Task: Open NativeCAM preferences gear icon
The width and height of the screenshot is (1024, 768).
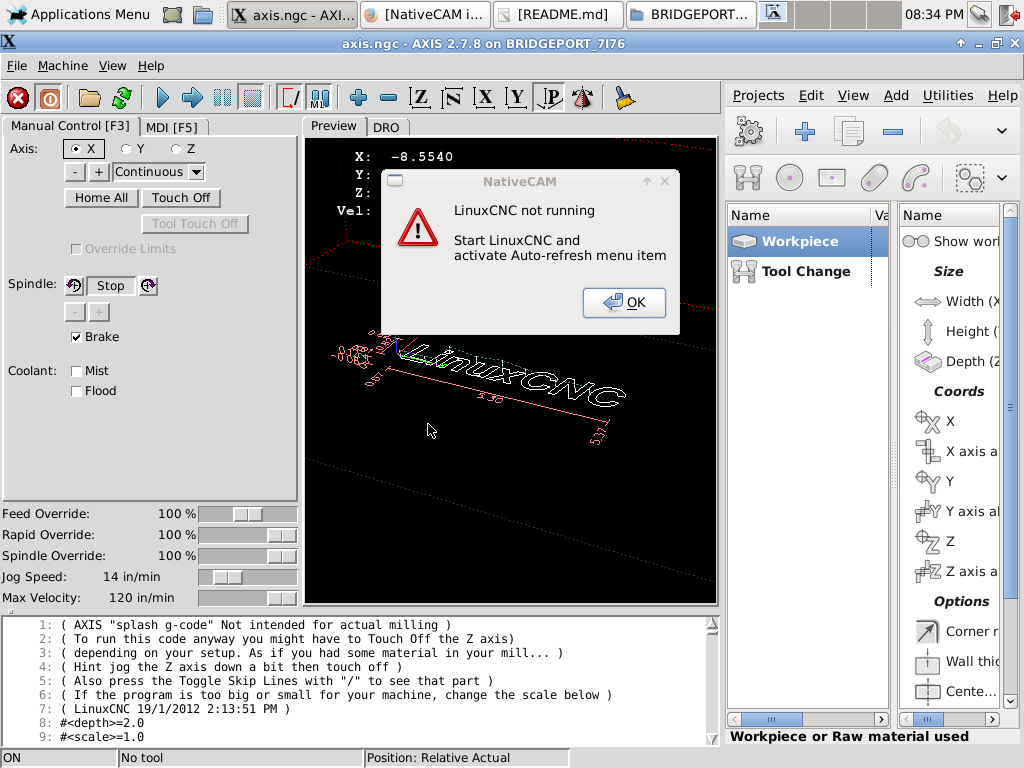Action: 748,131
